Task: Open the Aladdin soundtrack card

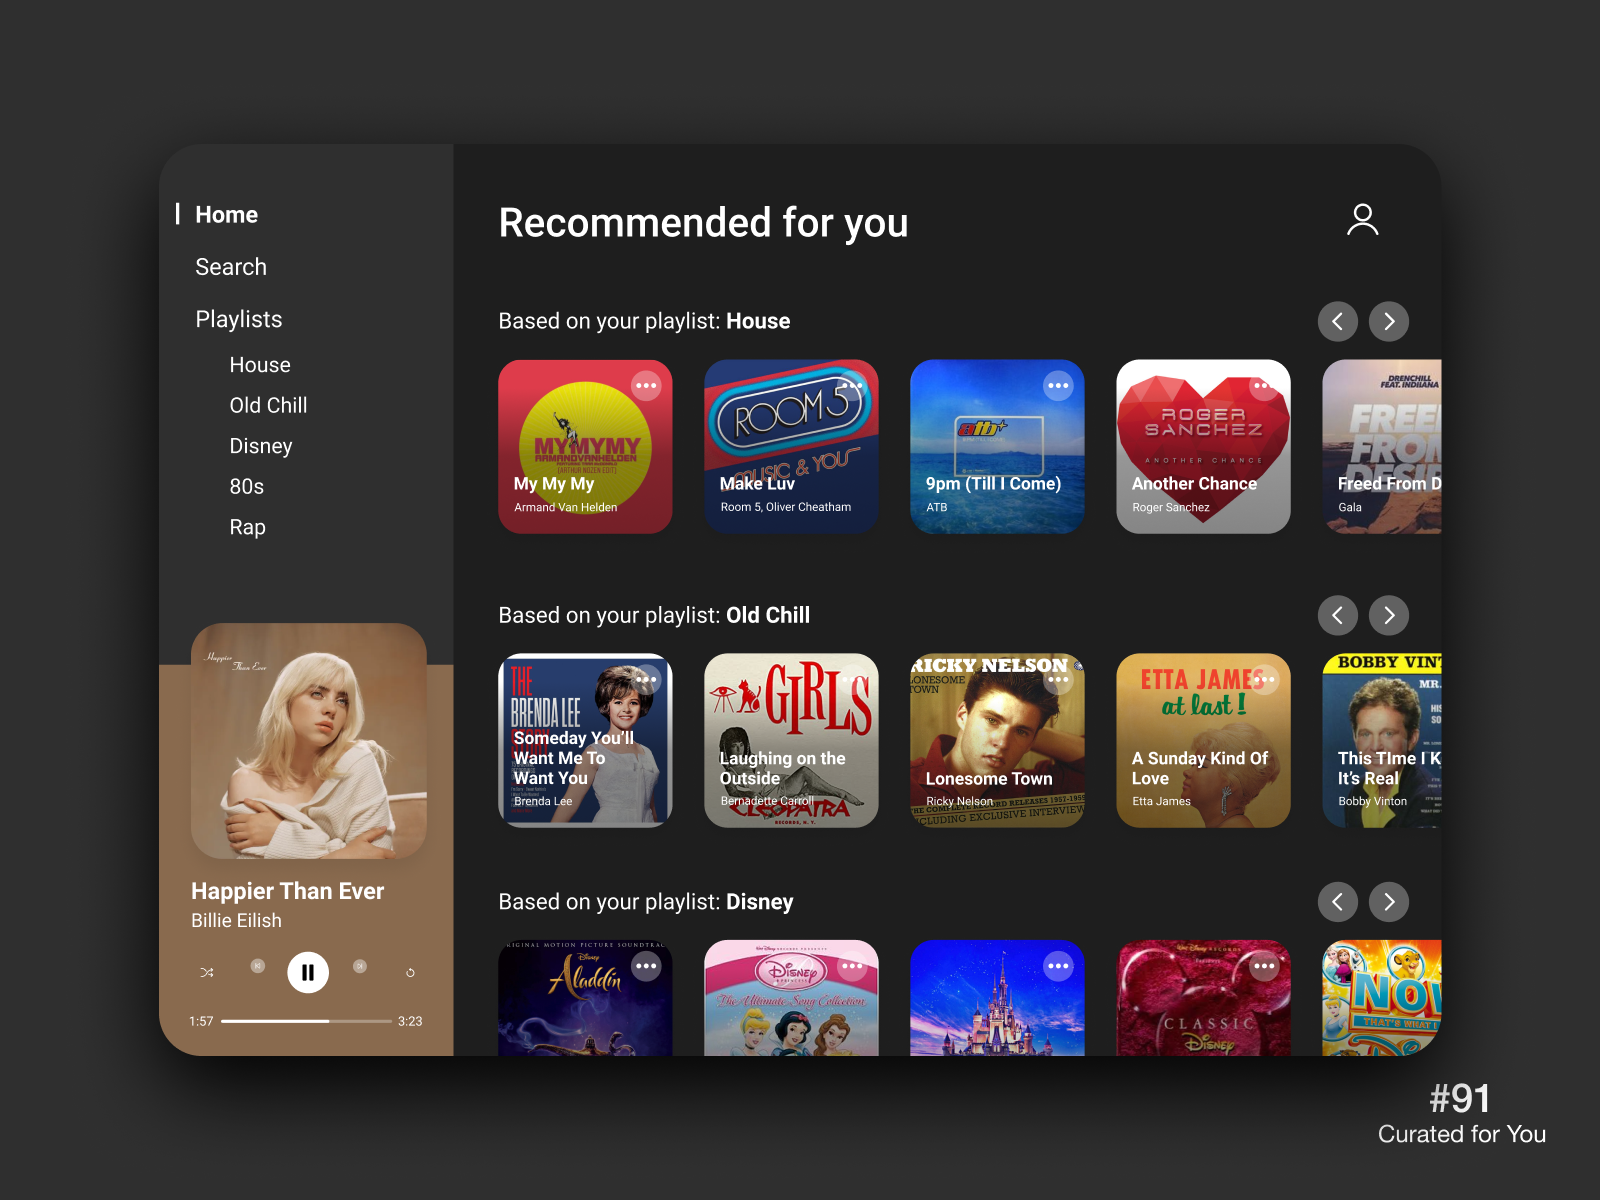Action: pyautogui.click(x=585, y=998)
